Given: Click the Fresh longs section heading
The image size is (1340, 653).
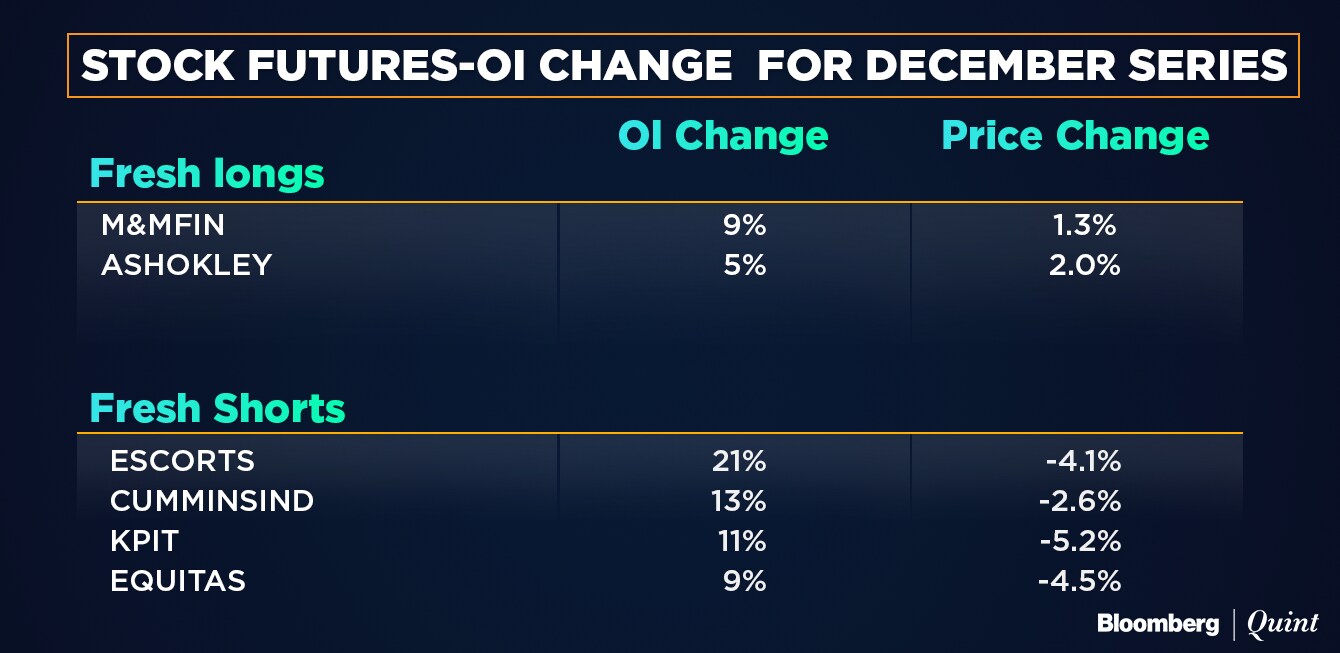Looking at the screenshot, I should (207, 174).
